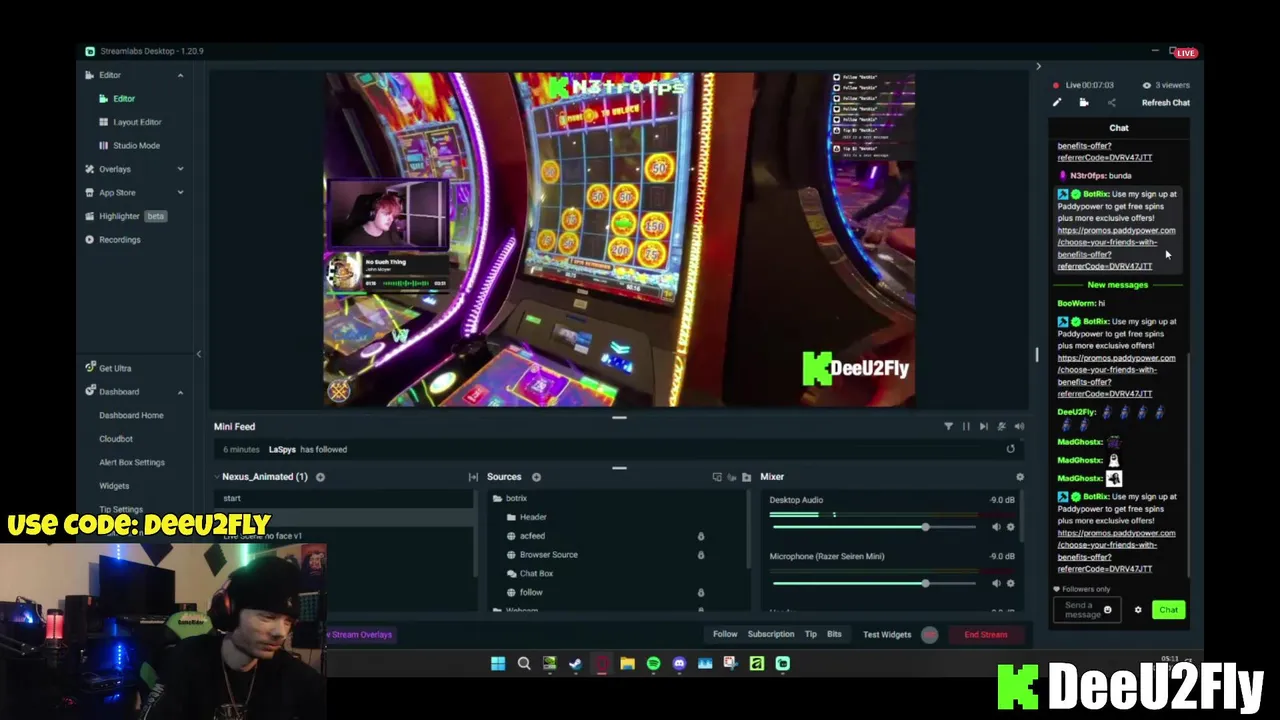The height and width of the screenshot is (720, 1280).
Task: Open Dashboard Home
Action: click(x=131, y=415)
